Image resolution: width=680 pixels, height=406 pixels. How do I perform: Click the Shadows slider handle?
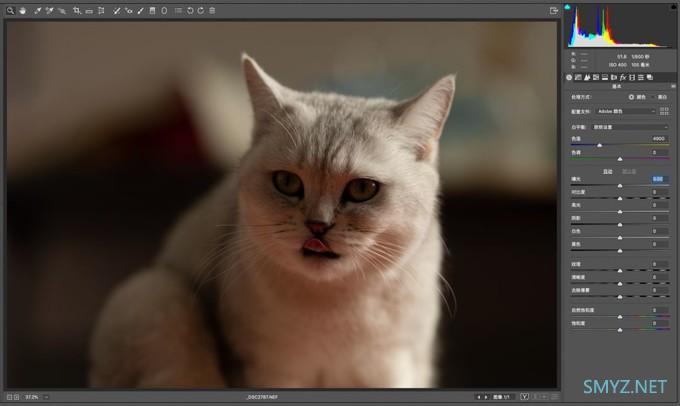(620, 225)
